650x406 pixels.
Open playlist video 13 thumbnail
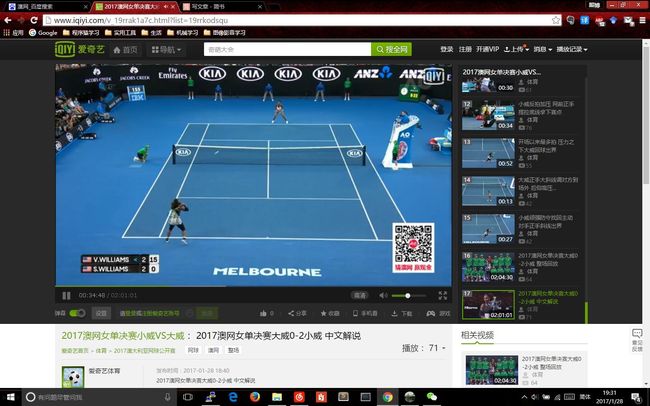pos(488,153)
